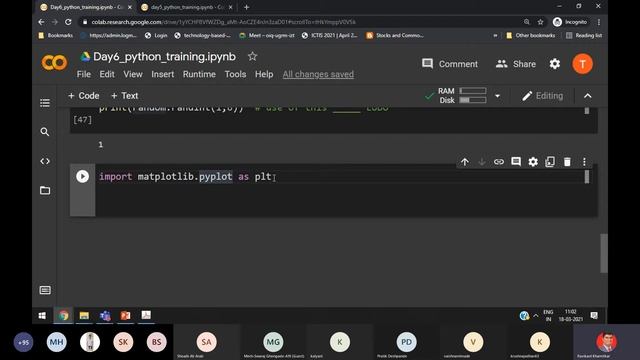Open the Edit menu
This screenshot has width=640, height=360.
(x=107, y=74)
